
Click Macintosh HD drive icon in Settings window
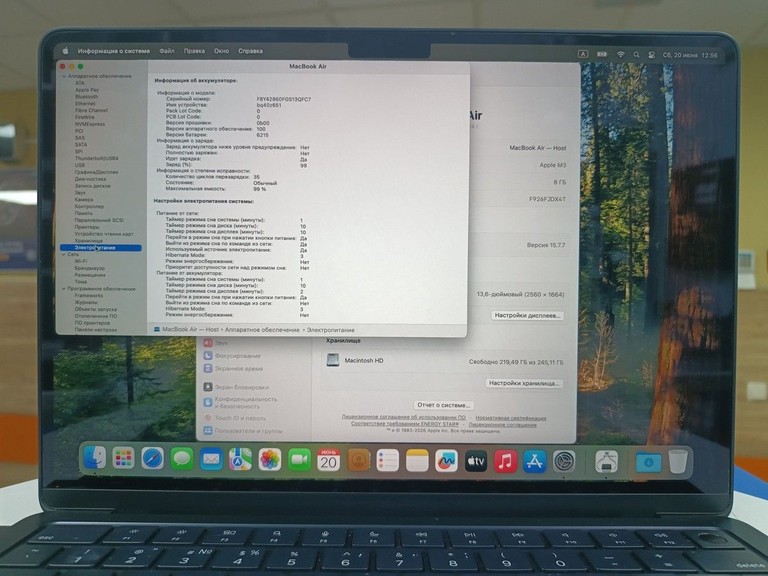333,360
